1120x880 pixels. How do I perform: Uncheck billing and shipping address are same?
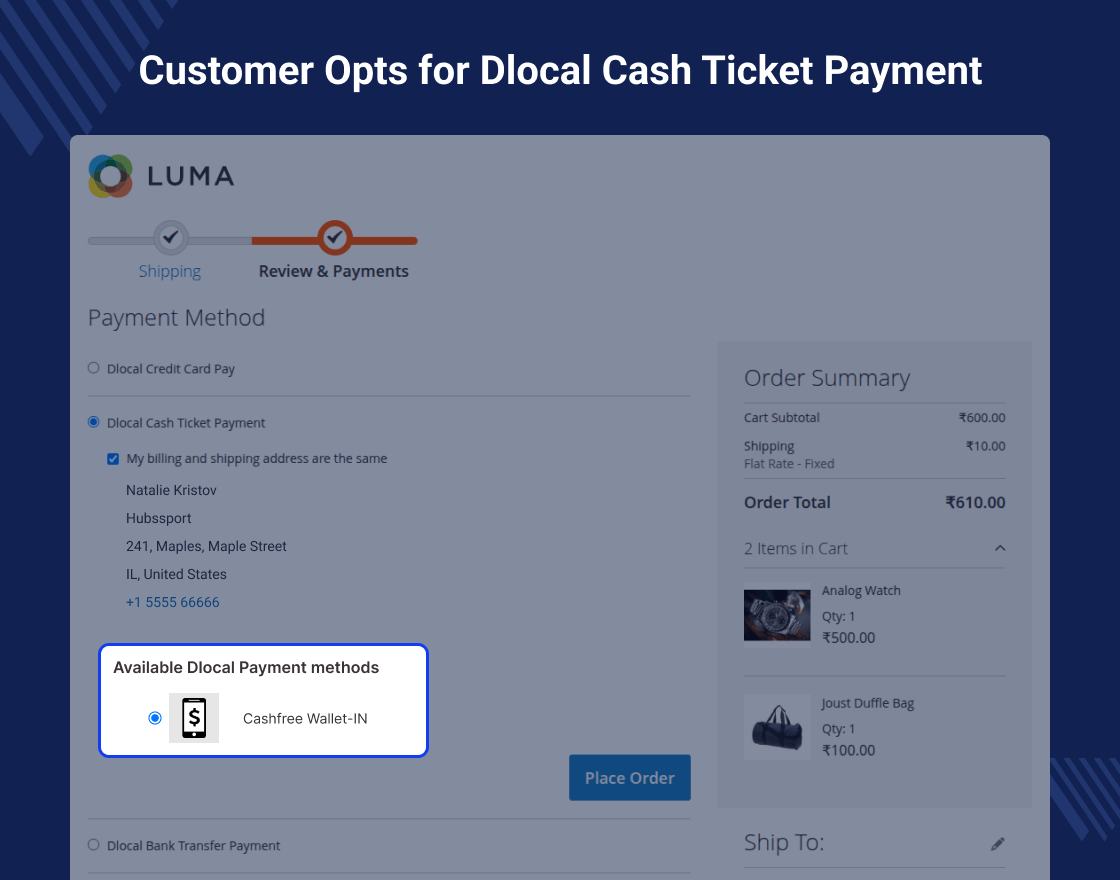(113, 459)
